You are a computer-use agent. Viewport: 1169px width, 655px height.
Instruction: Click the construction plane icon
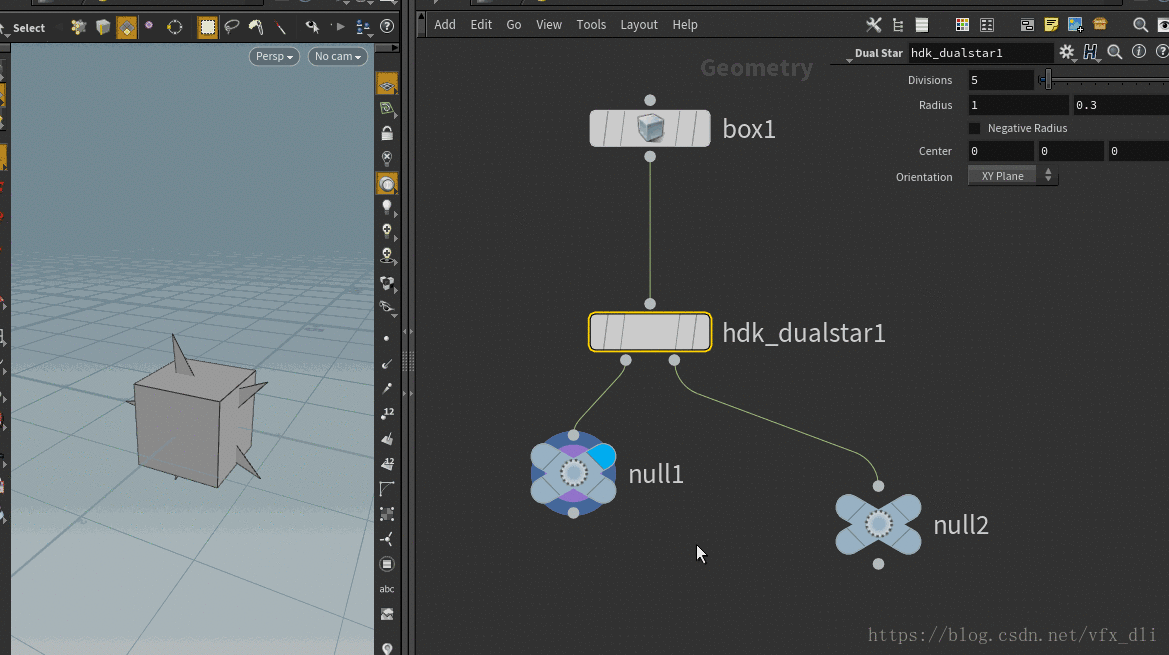point(387,109)
